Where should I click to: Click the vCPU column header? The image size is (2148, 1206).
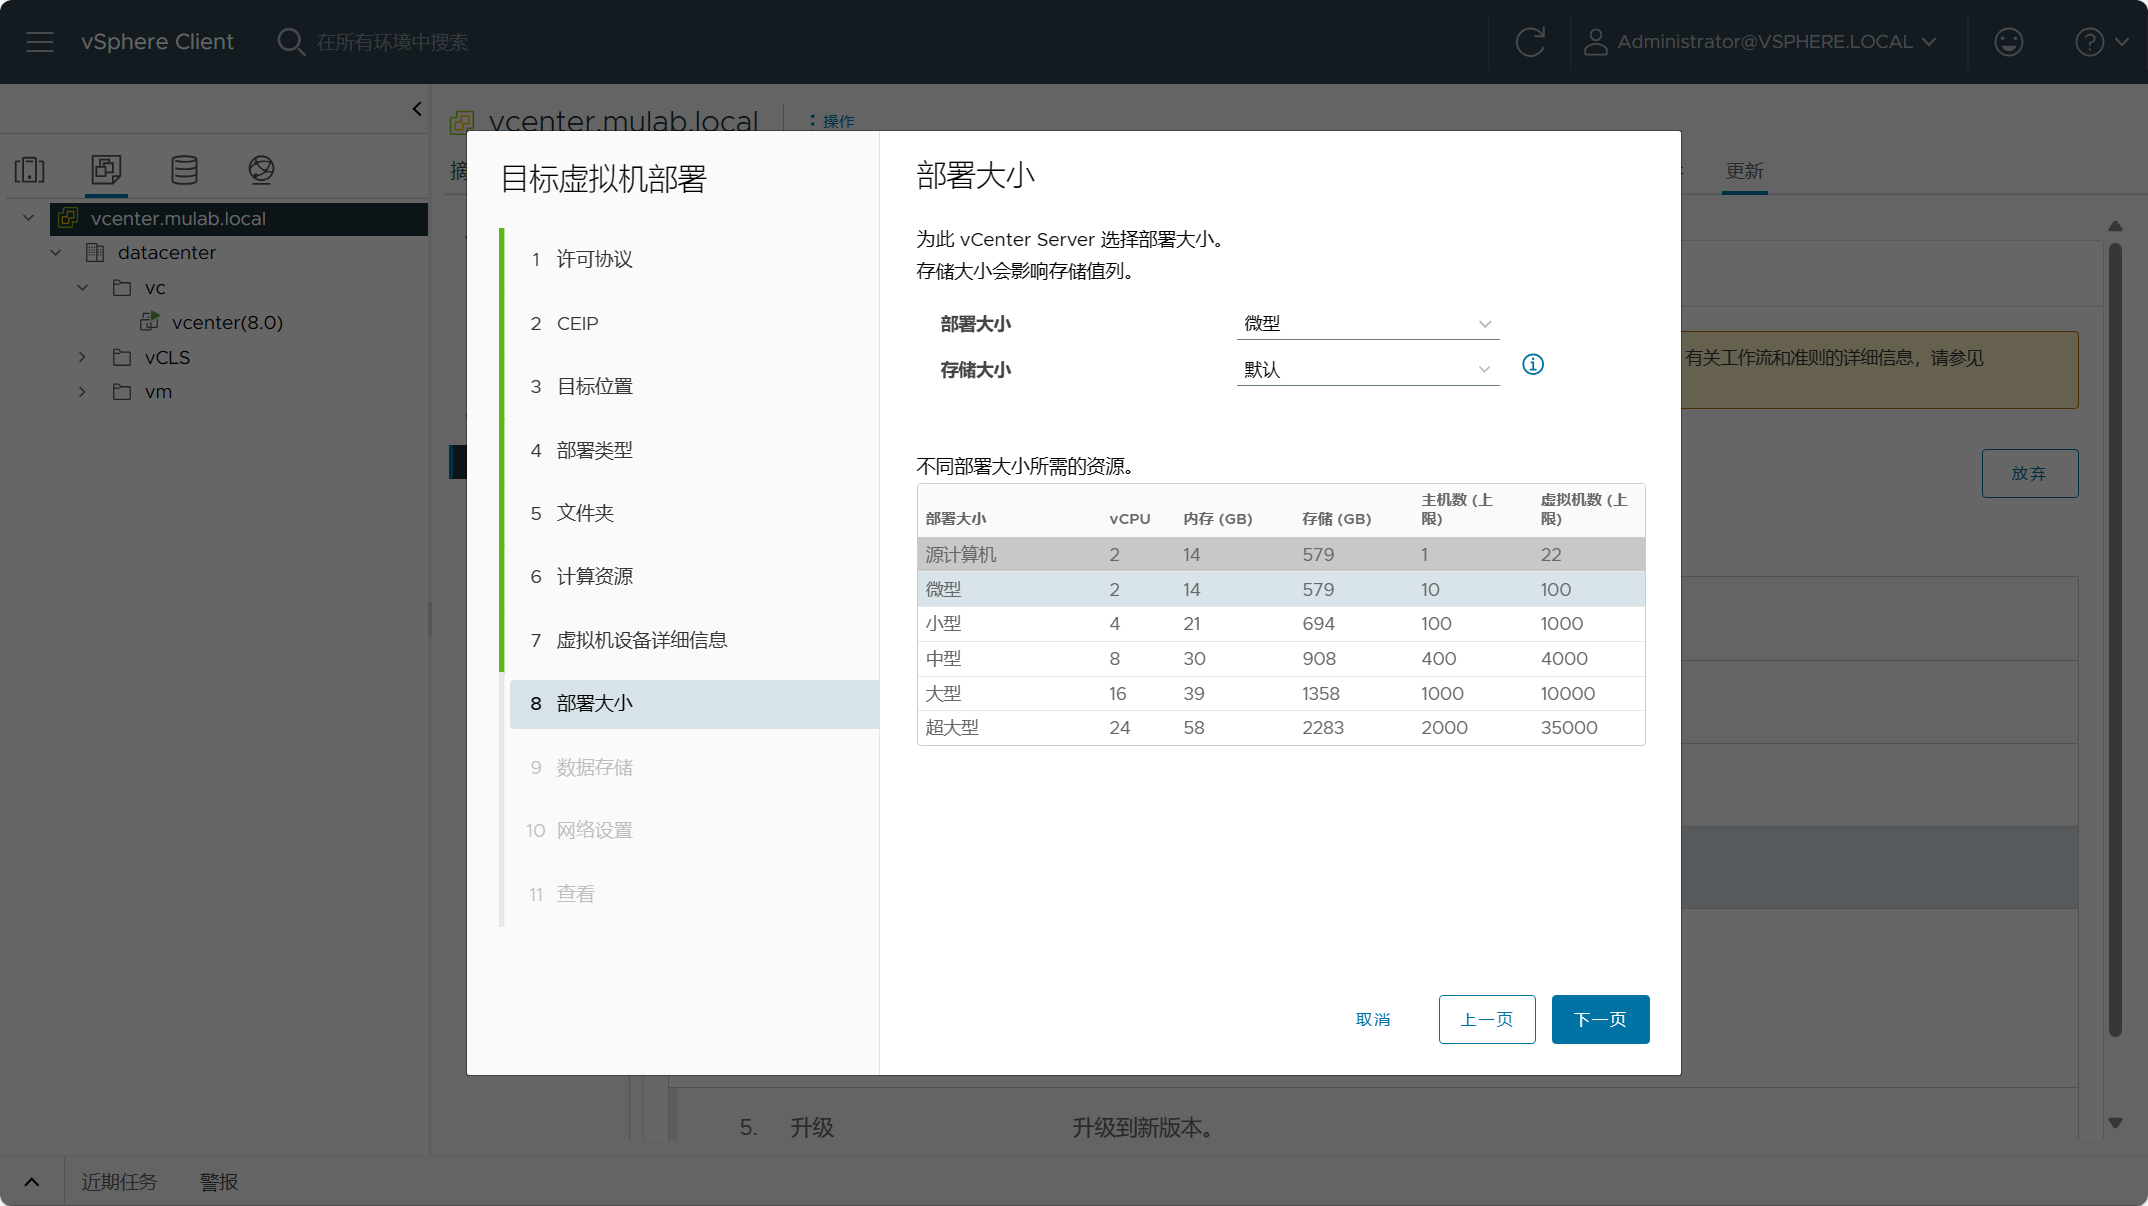click(x=1129, y=519)
